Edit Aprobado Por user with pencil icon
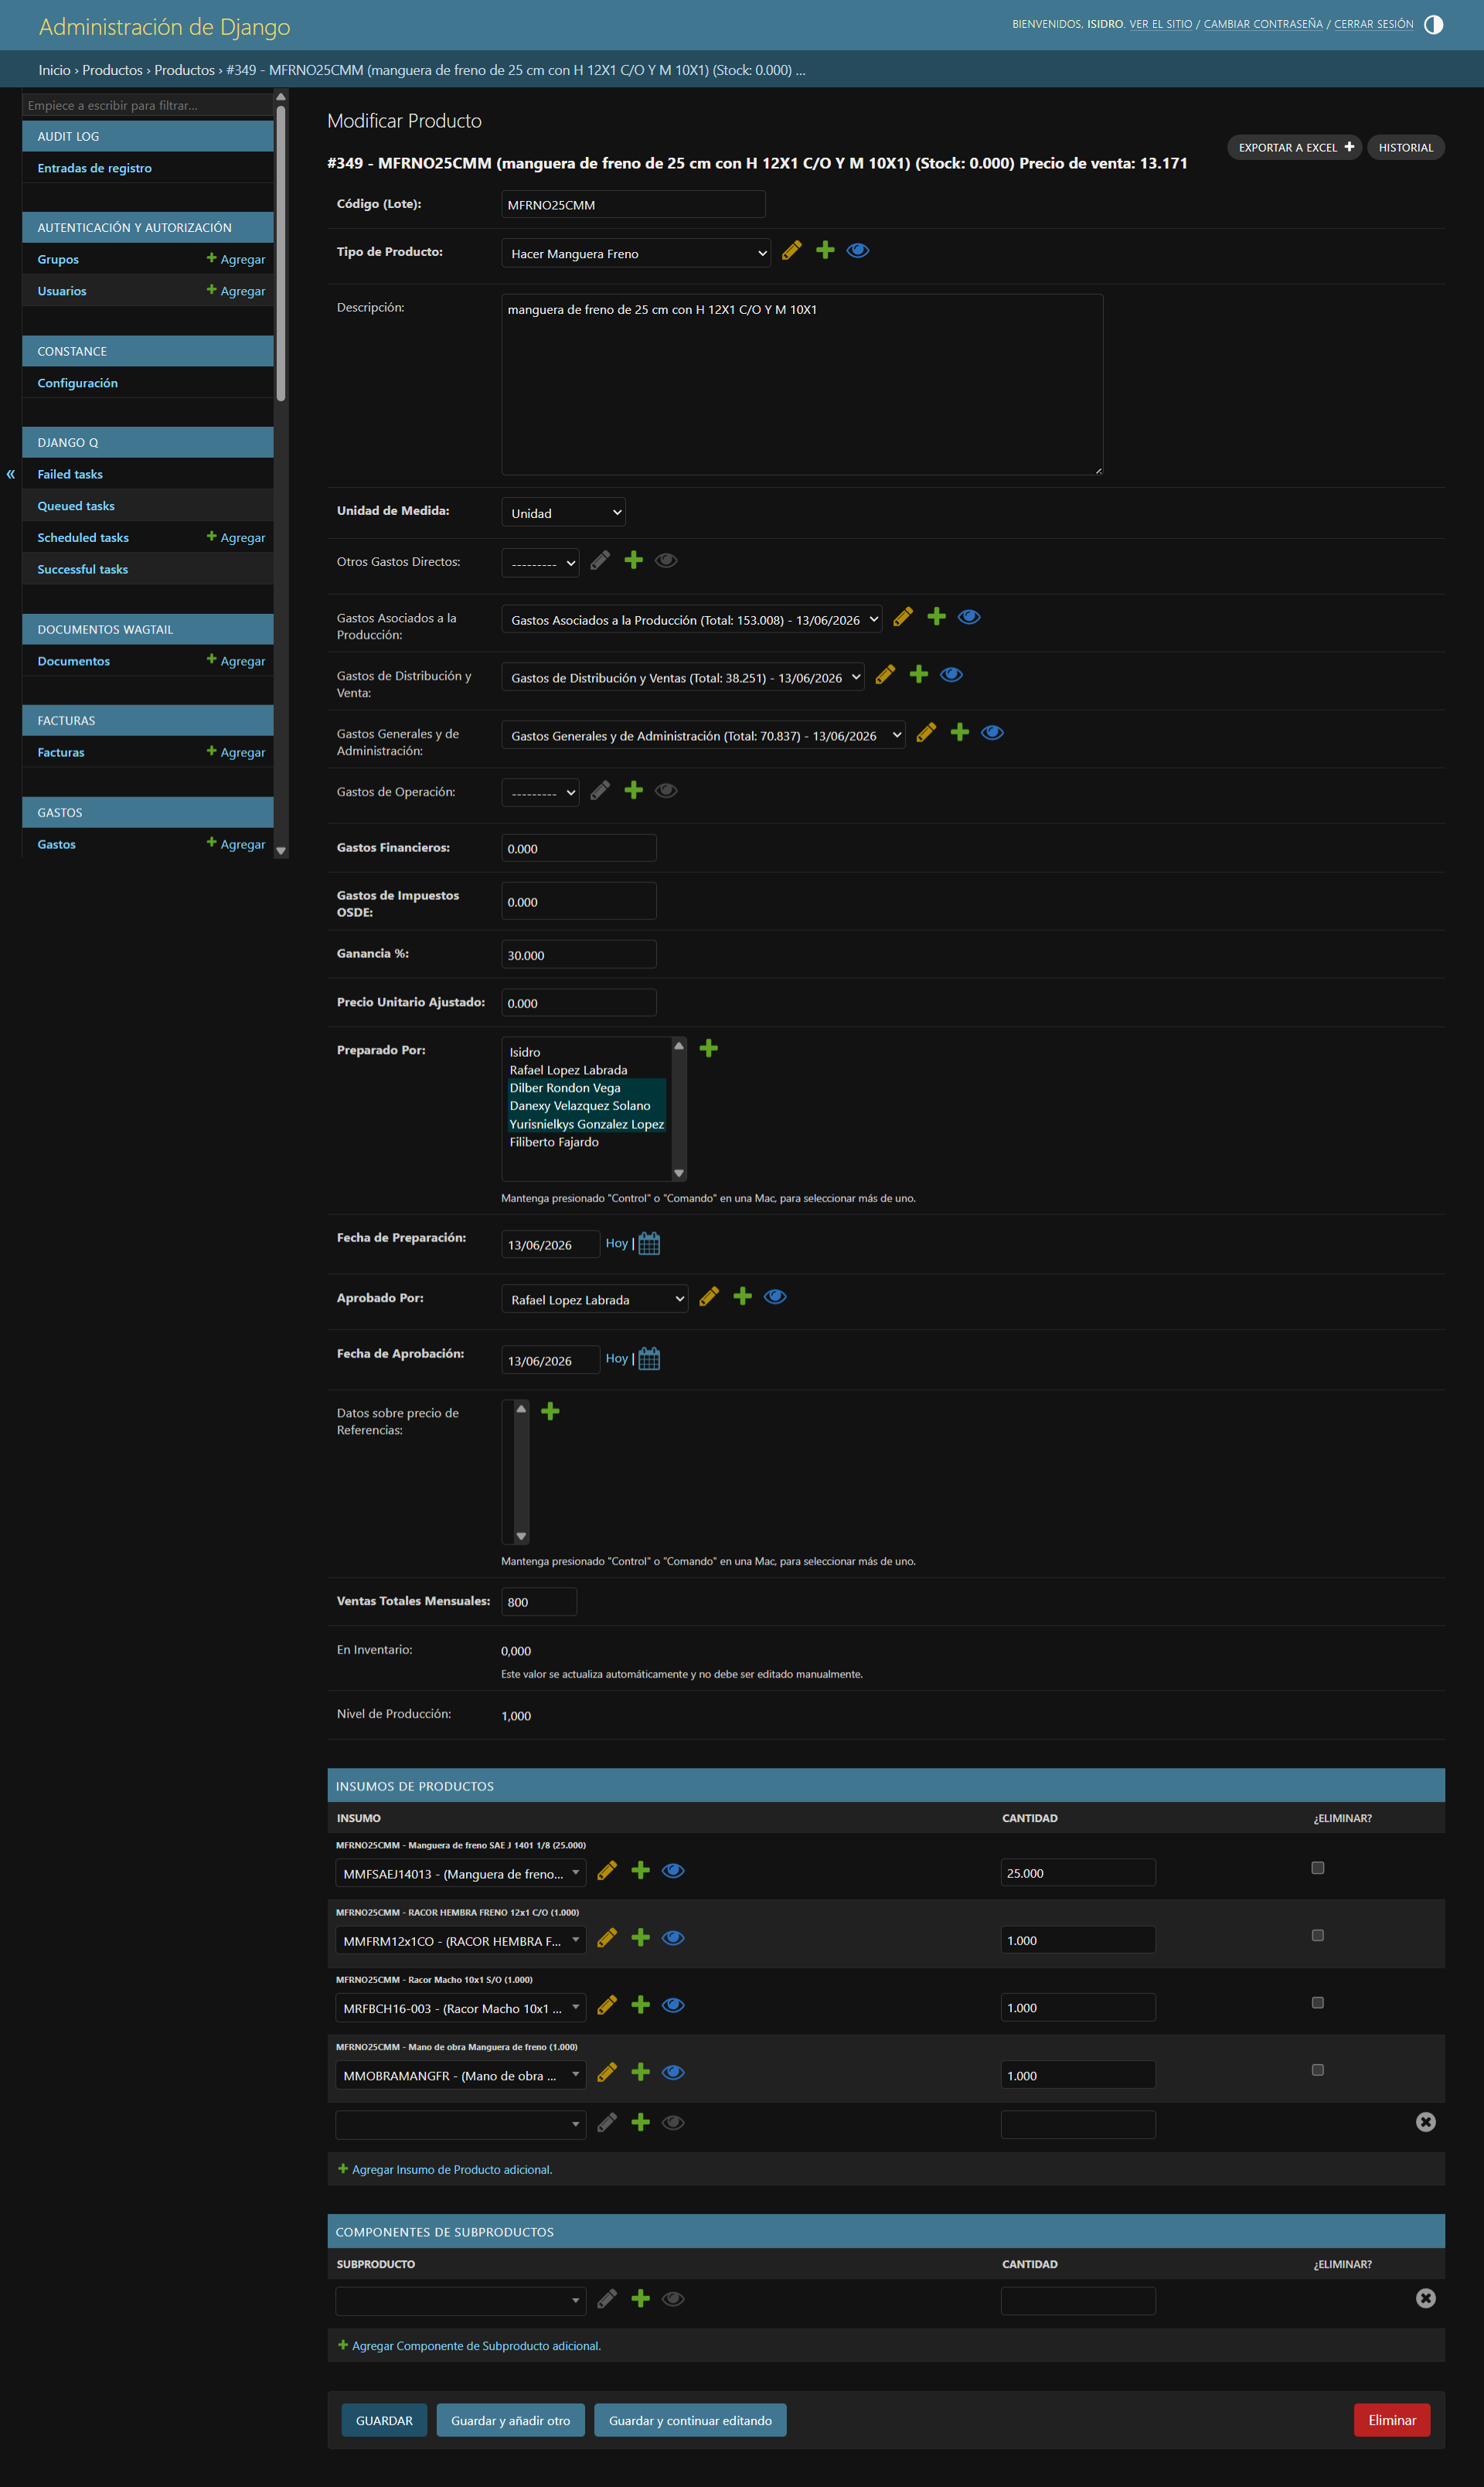 (x=709, y=1297)
